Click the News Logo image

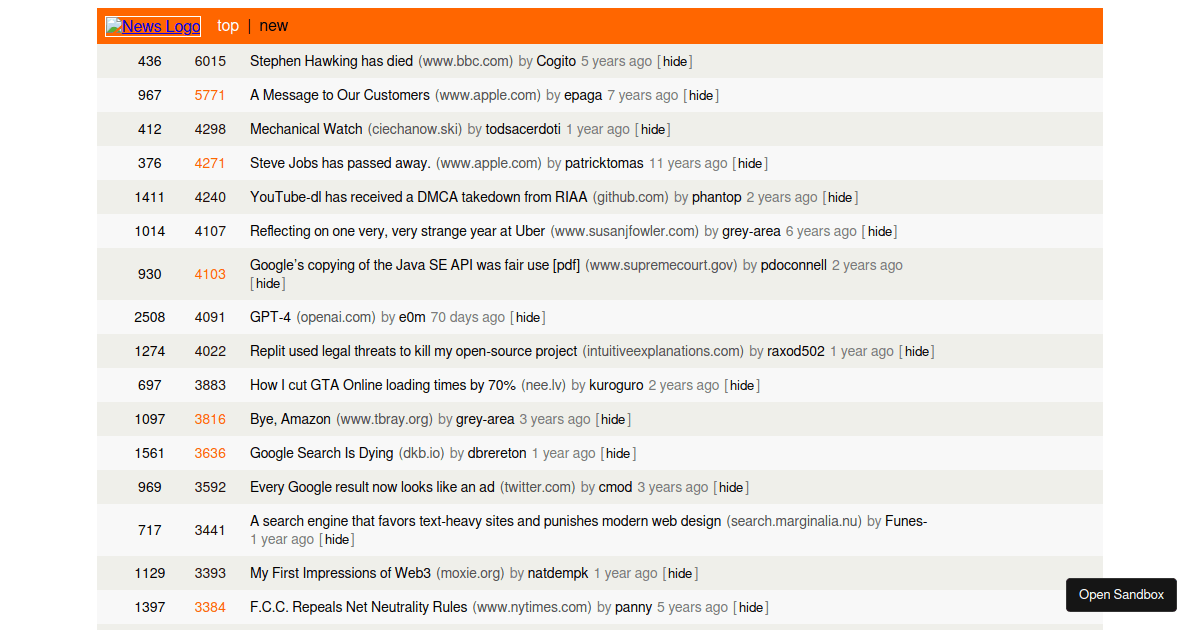pos(152,26)
